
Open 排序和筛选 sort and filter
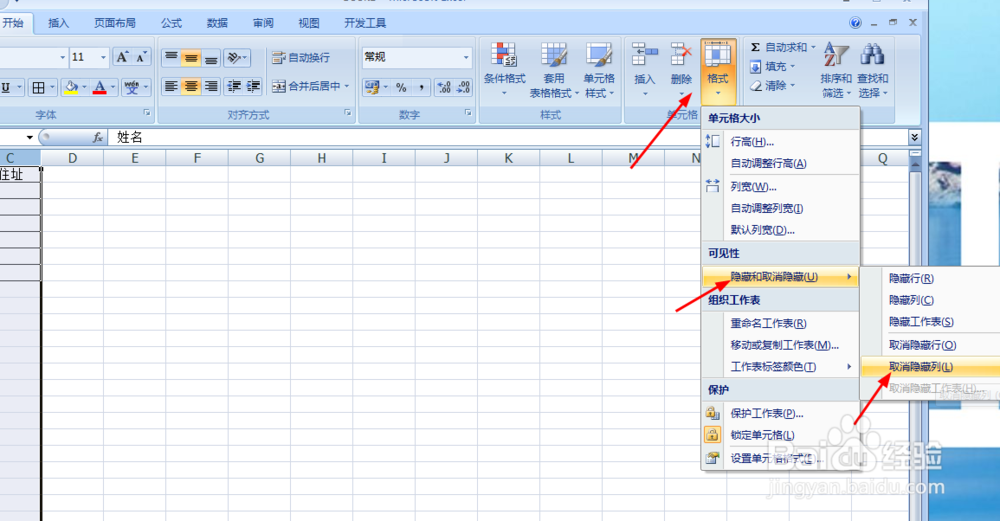click(x=835, y=70)
